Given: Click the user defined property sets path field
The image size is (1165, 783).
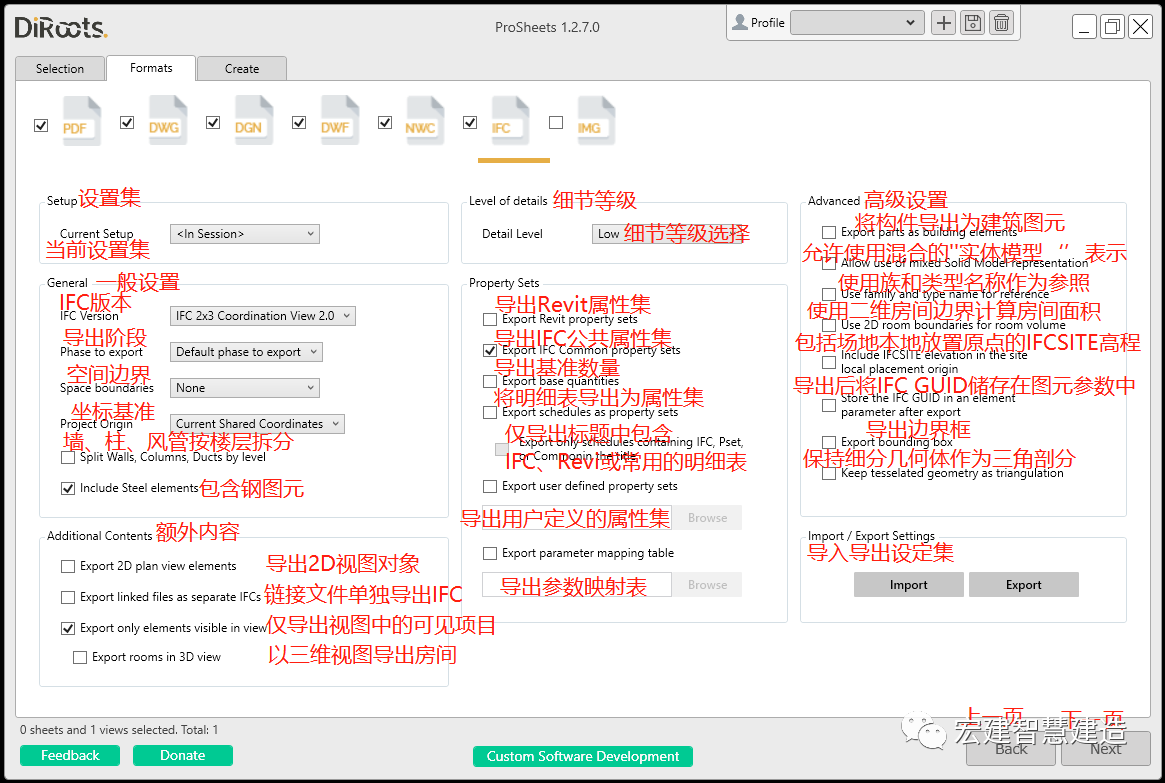Looking at the screenshot, I should [x=577, y=518].
